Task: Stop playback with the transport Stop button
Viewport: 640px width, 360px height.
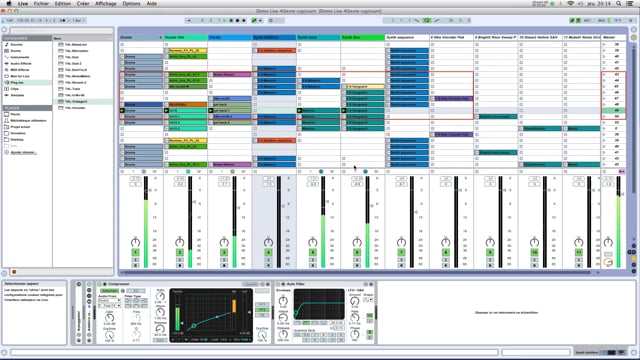Action: pyautogui.click(x=231, y=20)
